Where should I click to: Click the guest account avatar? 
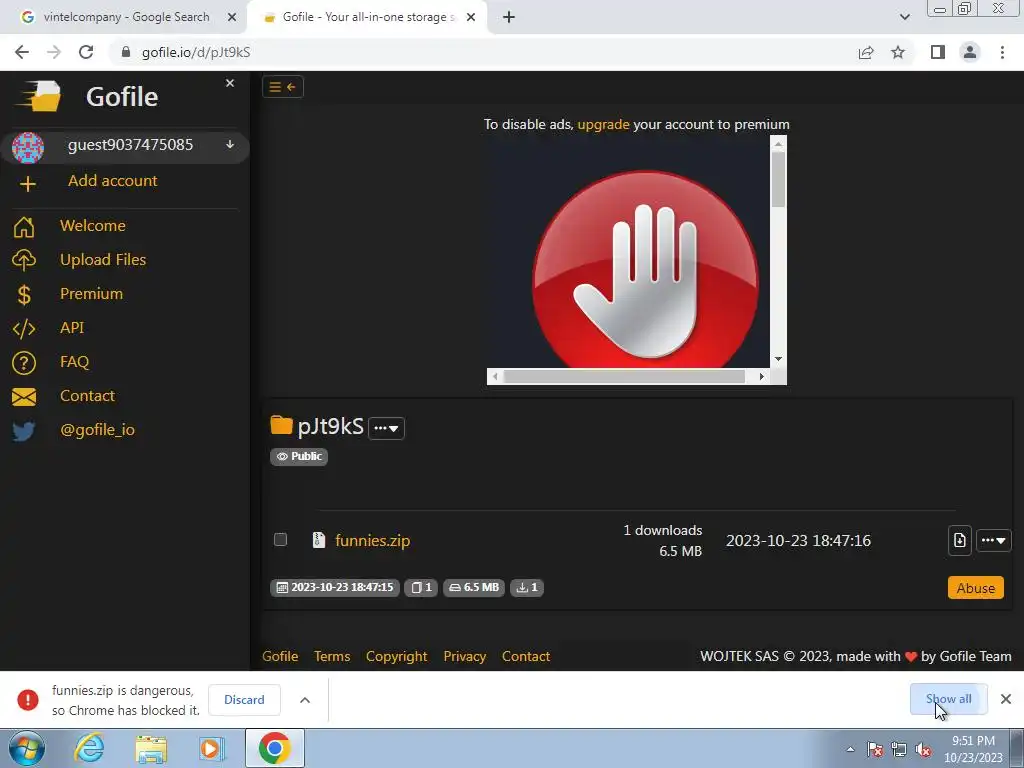(x=27, y=147)
